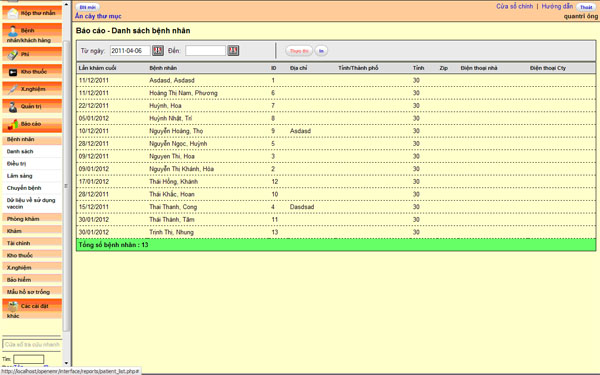Open the Danh sách report item
The width and height of the screenshot is (600, 375).
[x=20, y=152]
